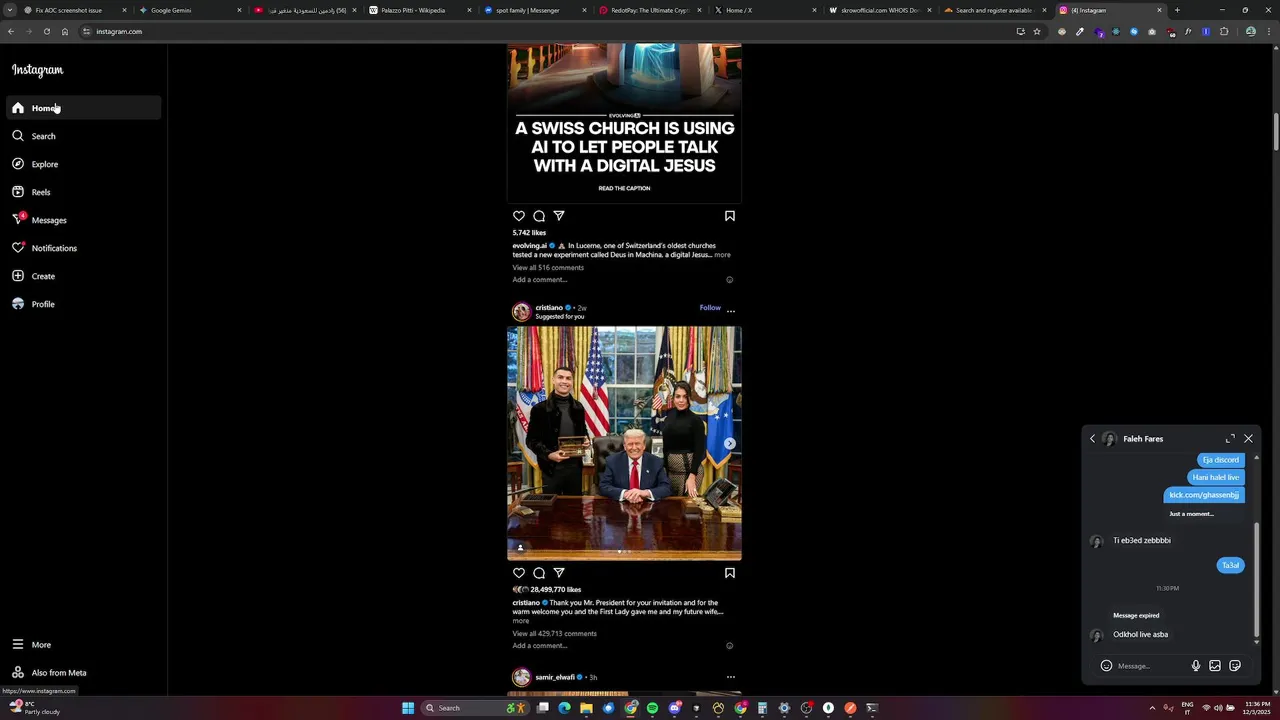Screen dimensions: 1280x720
Task: Comment on the evolving.ai post
Action: [x=539, y=216]
